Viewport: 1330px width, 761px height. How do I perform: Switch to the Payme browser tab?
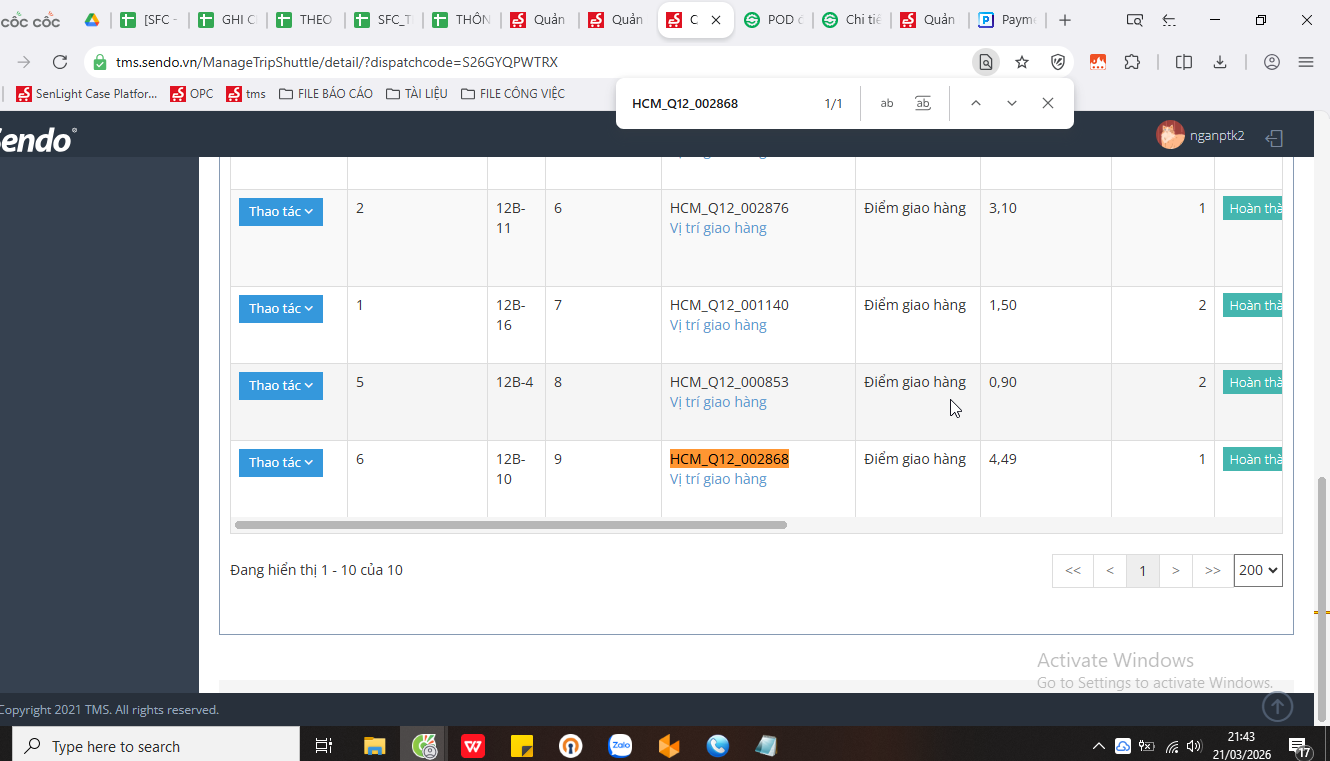coord(1007,20)
